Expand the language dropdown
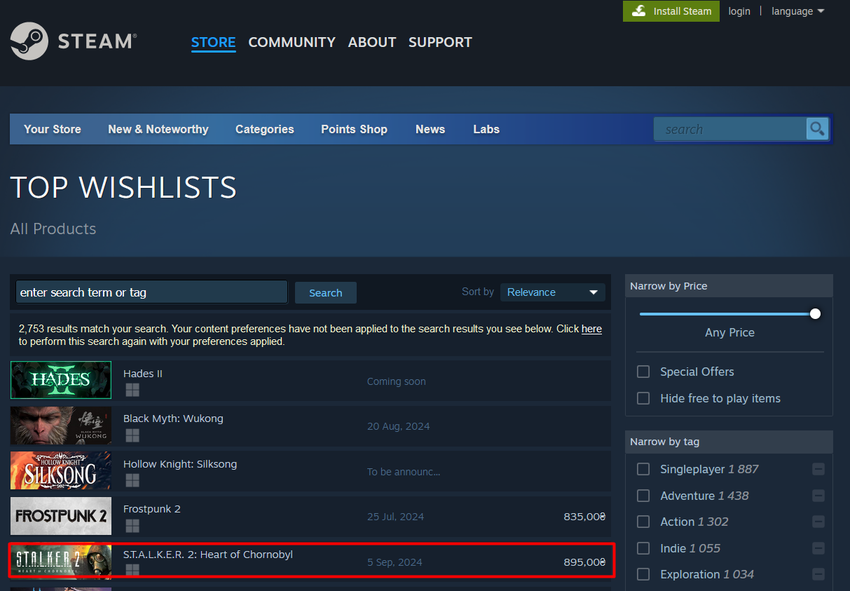Viewport: 850px width, 591px height. tap(797, 11)
